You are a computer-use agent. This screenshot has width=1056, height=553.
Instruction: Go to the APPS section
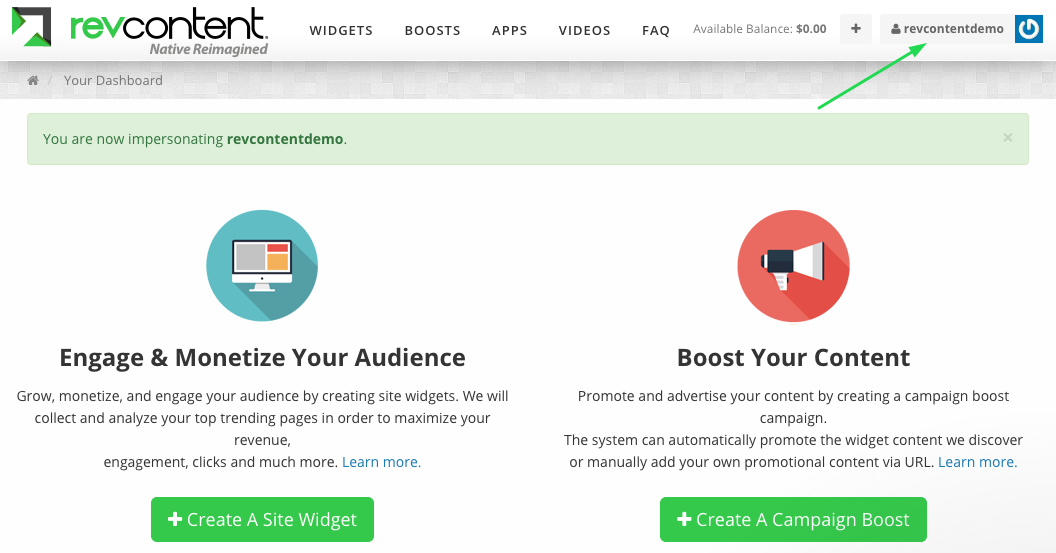[509, 30]
